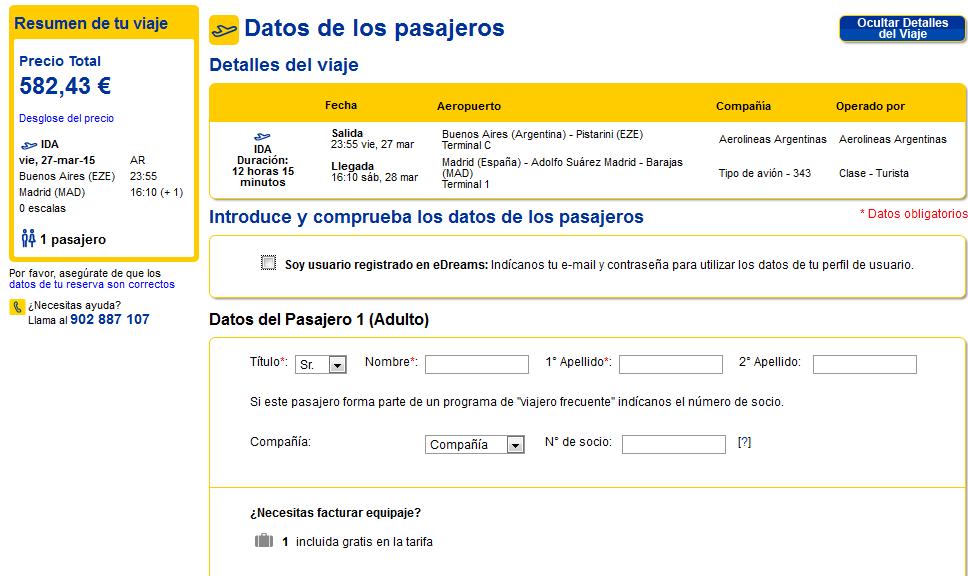Click the [?] help icon beside N° de socio

click(x=745, y=442)
